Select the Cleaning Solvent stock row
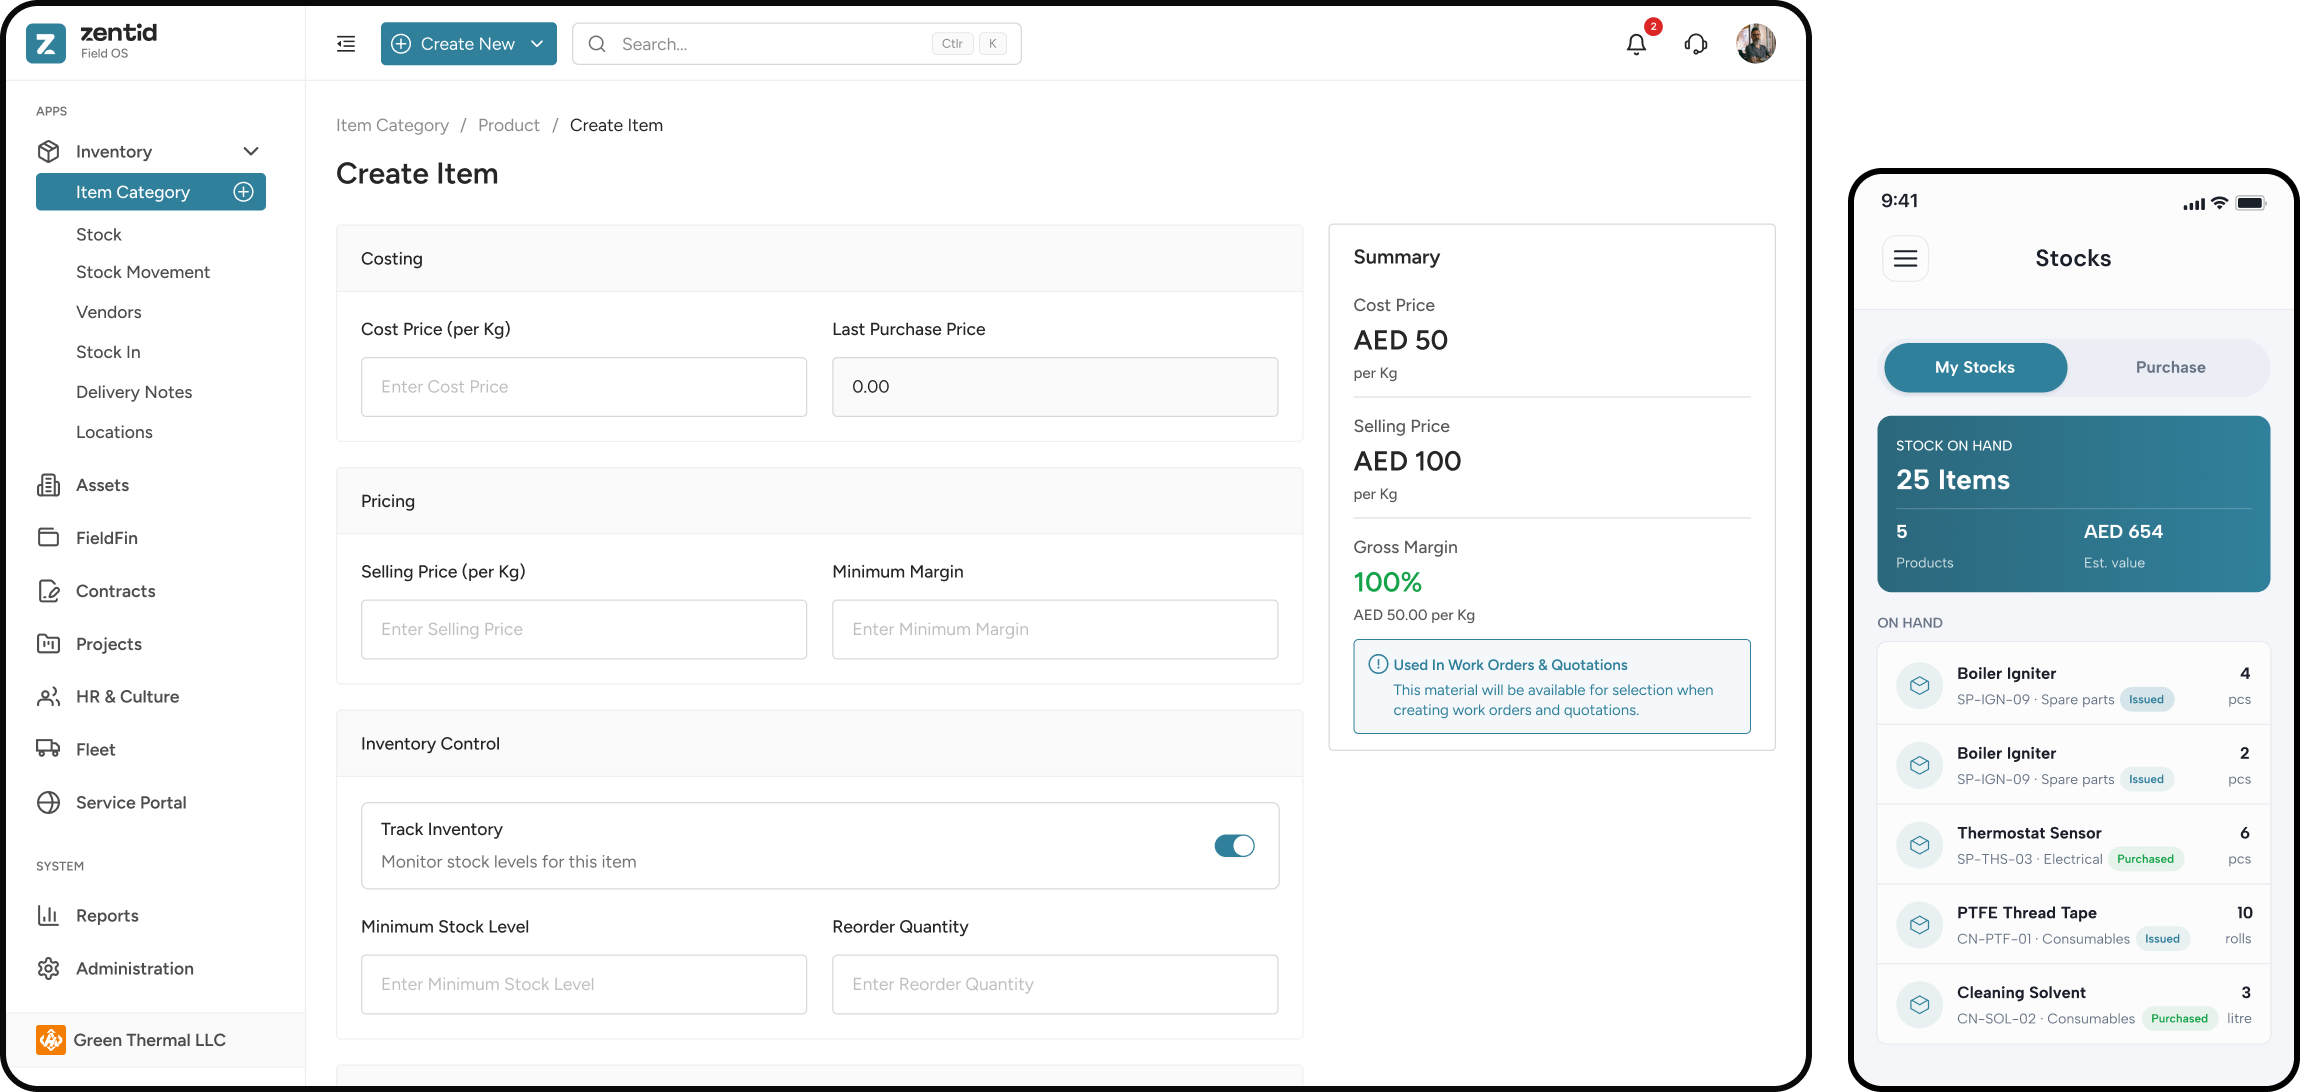2300x1092 pixels. point(2074,1005)
